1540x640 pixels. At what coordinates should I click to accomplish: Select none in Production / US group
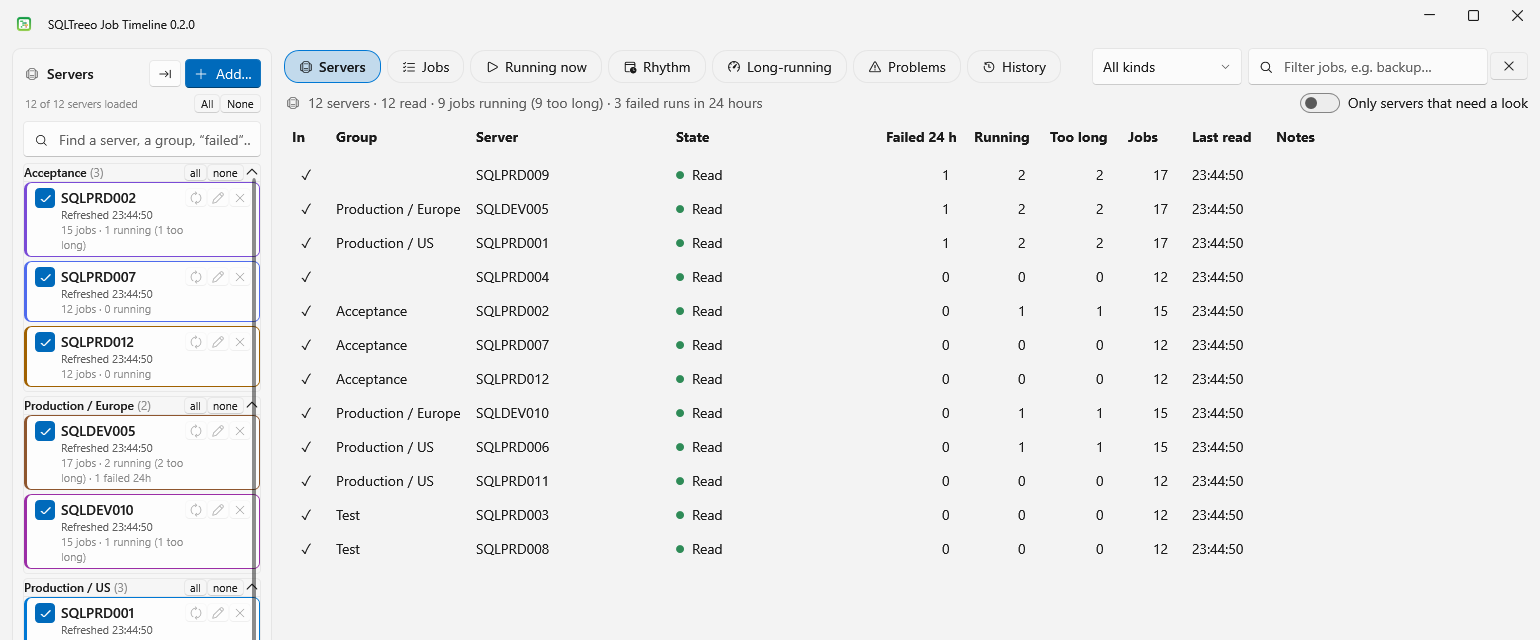tap(225, 588)
